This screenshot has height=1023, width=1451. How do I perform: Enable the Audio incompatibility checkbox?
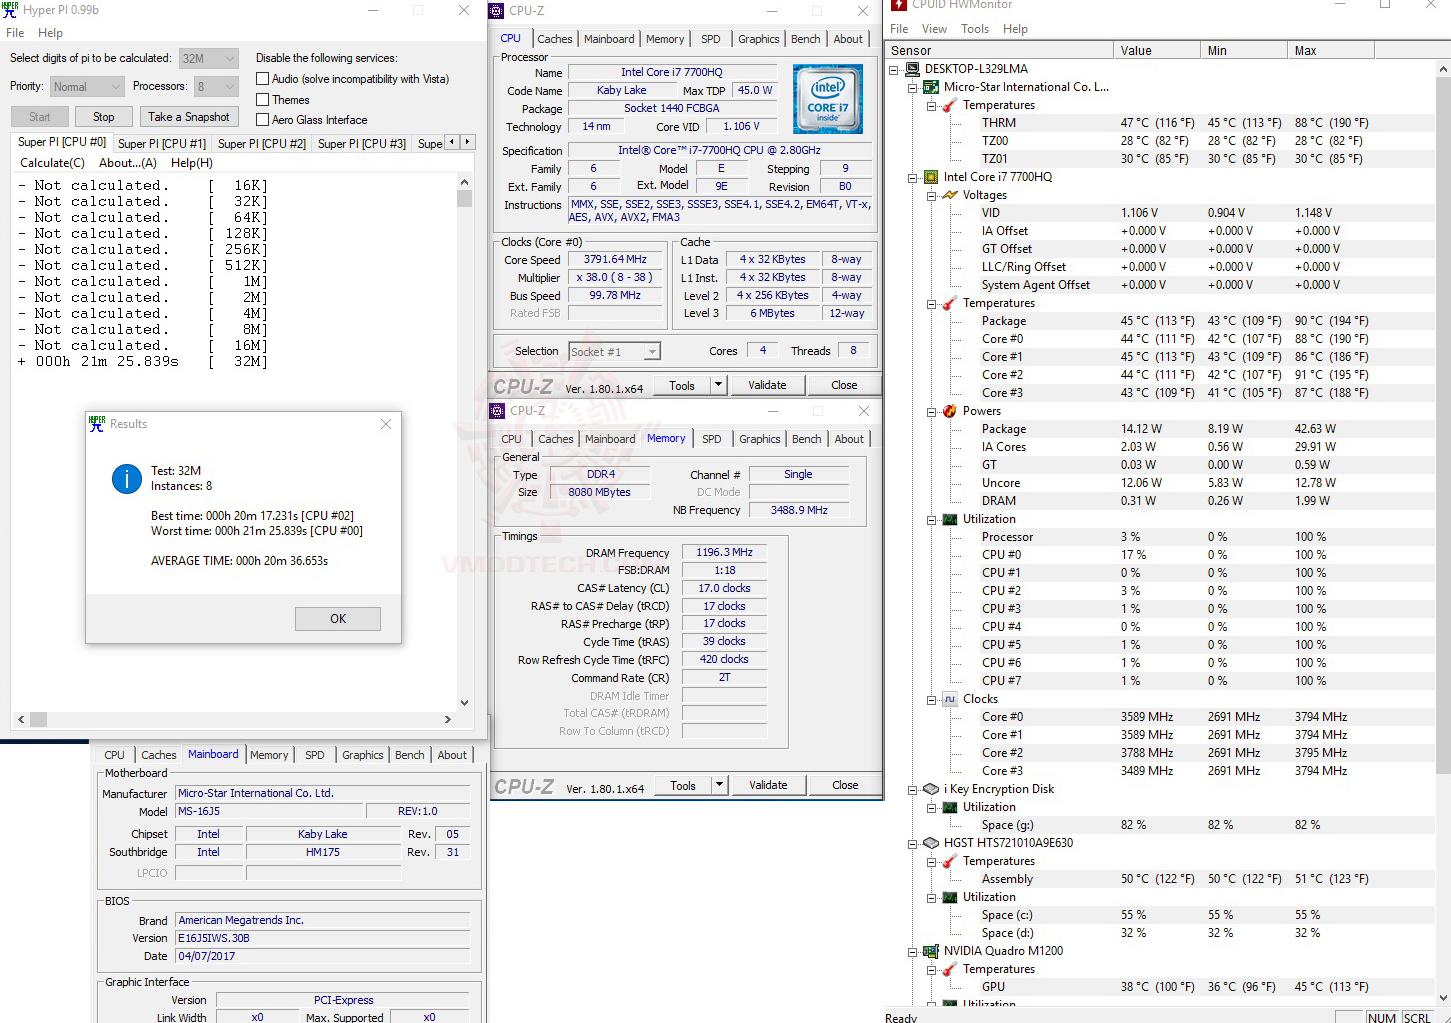(x=261, y=78)
